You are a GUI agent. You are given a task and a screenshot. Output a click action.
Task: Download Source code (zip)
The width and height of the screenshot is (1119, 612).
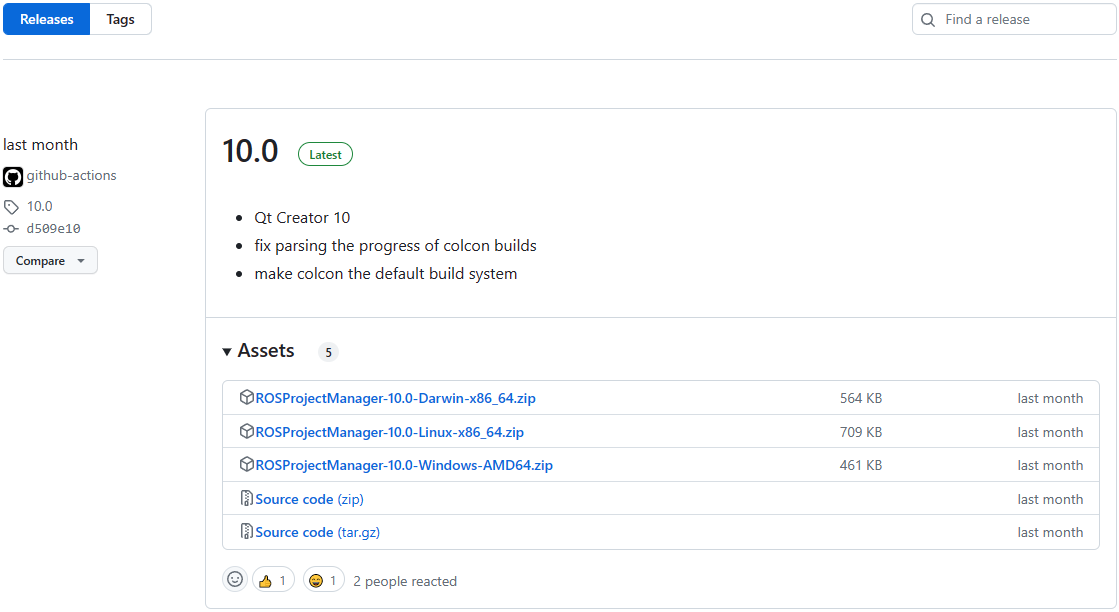(310, 499)
